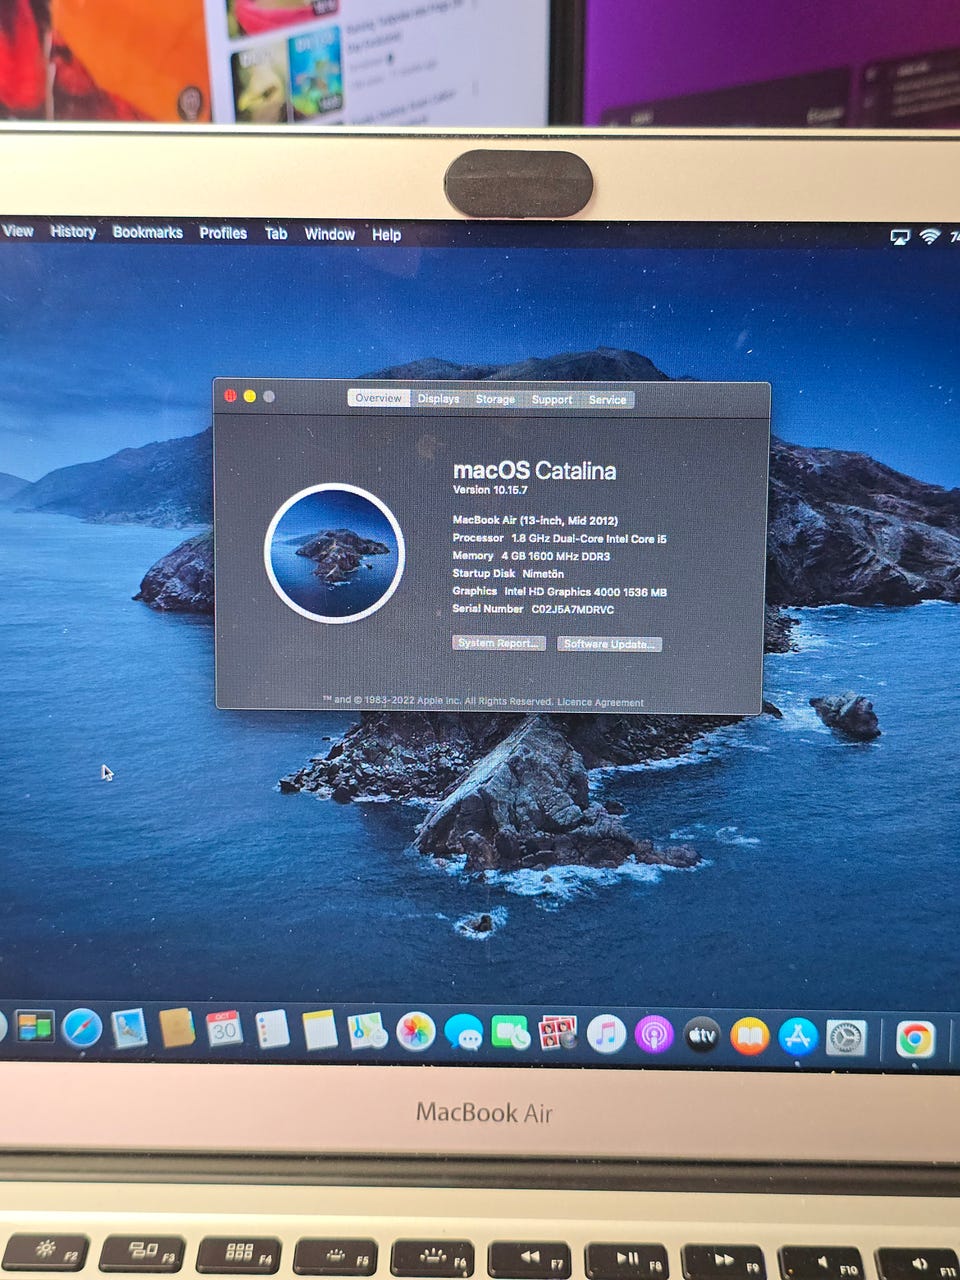Minimize the About This Mac window

249,396
